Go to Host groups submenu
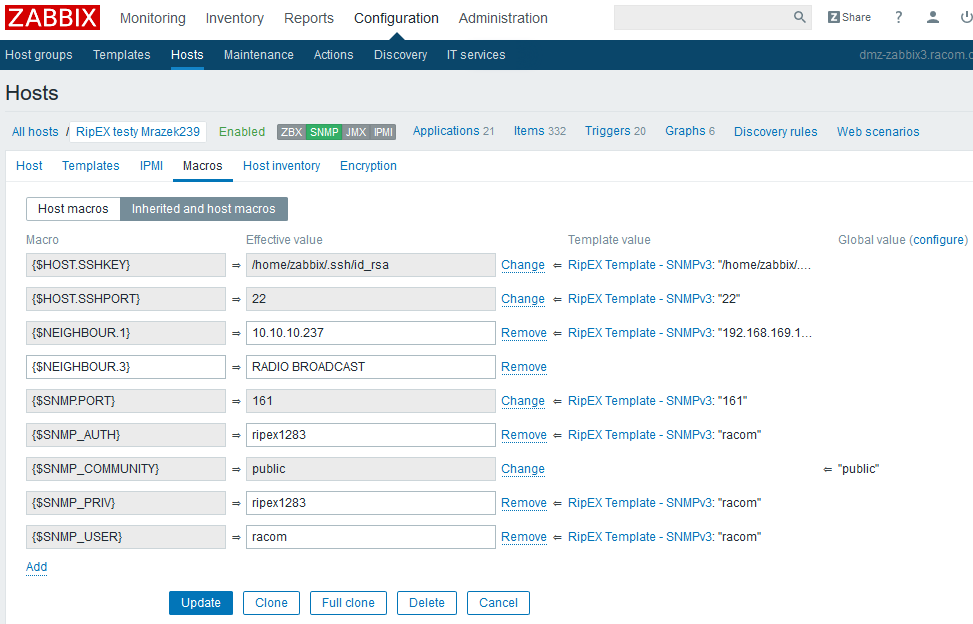This screenshot has height=624, width=973. [x=38, y=55]
